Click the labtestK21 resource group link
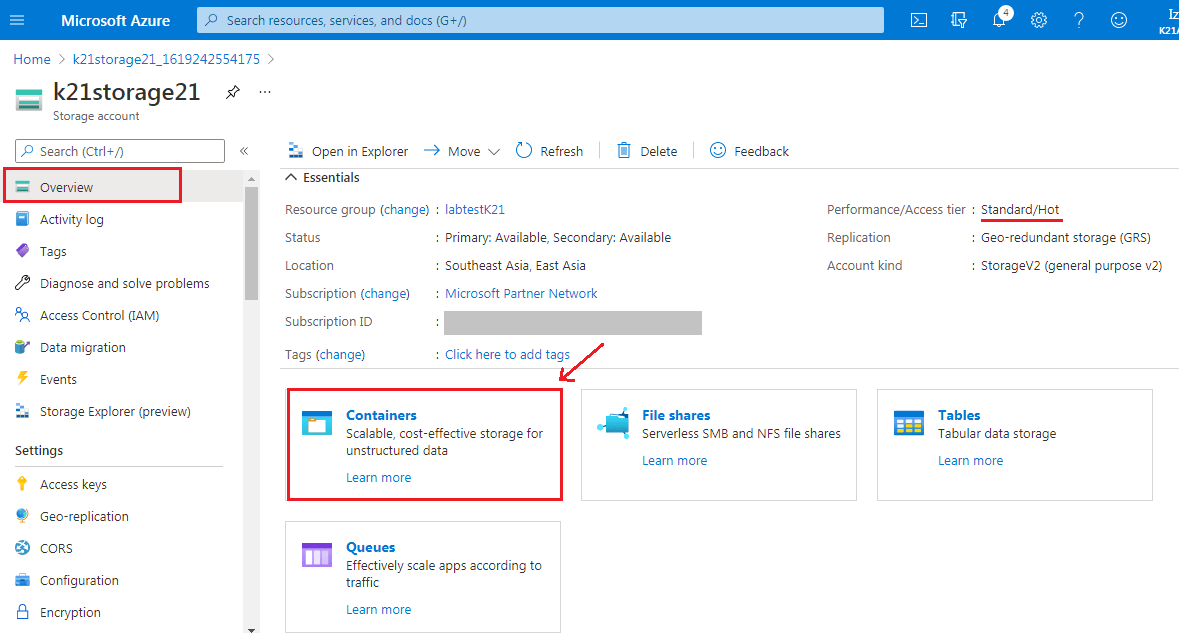This screenshot has height=633, width=1179. [475, 210]
